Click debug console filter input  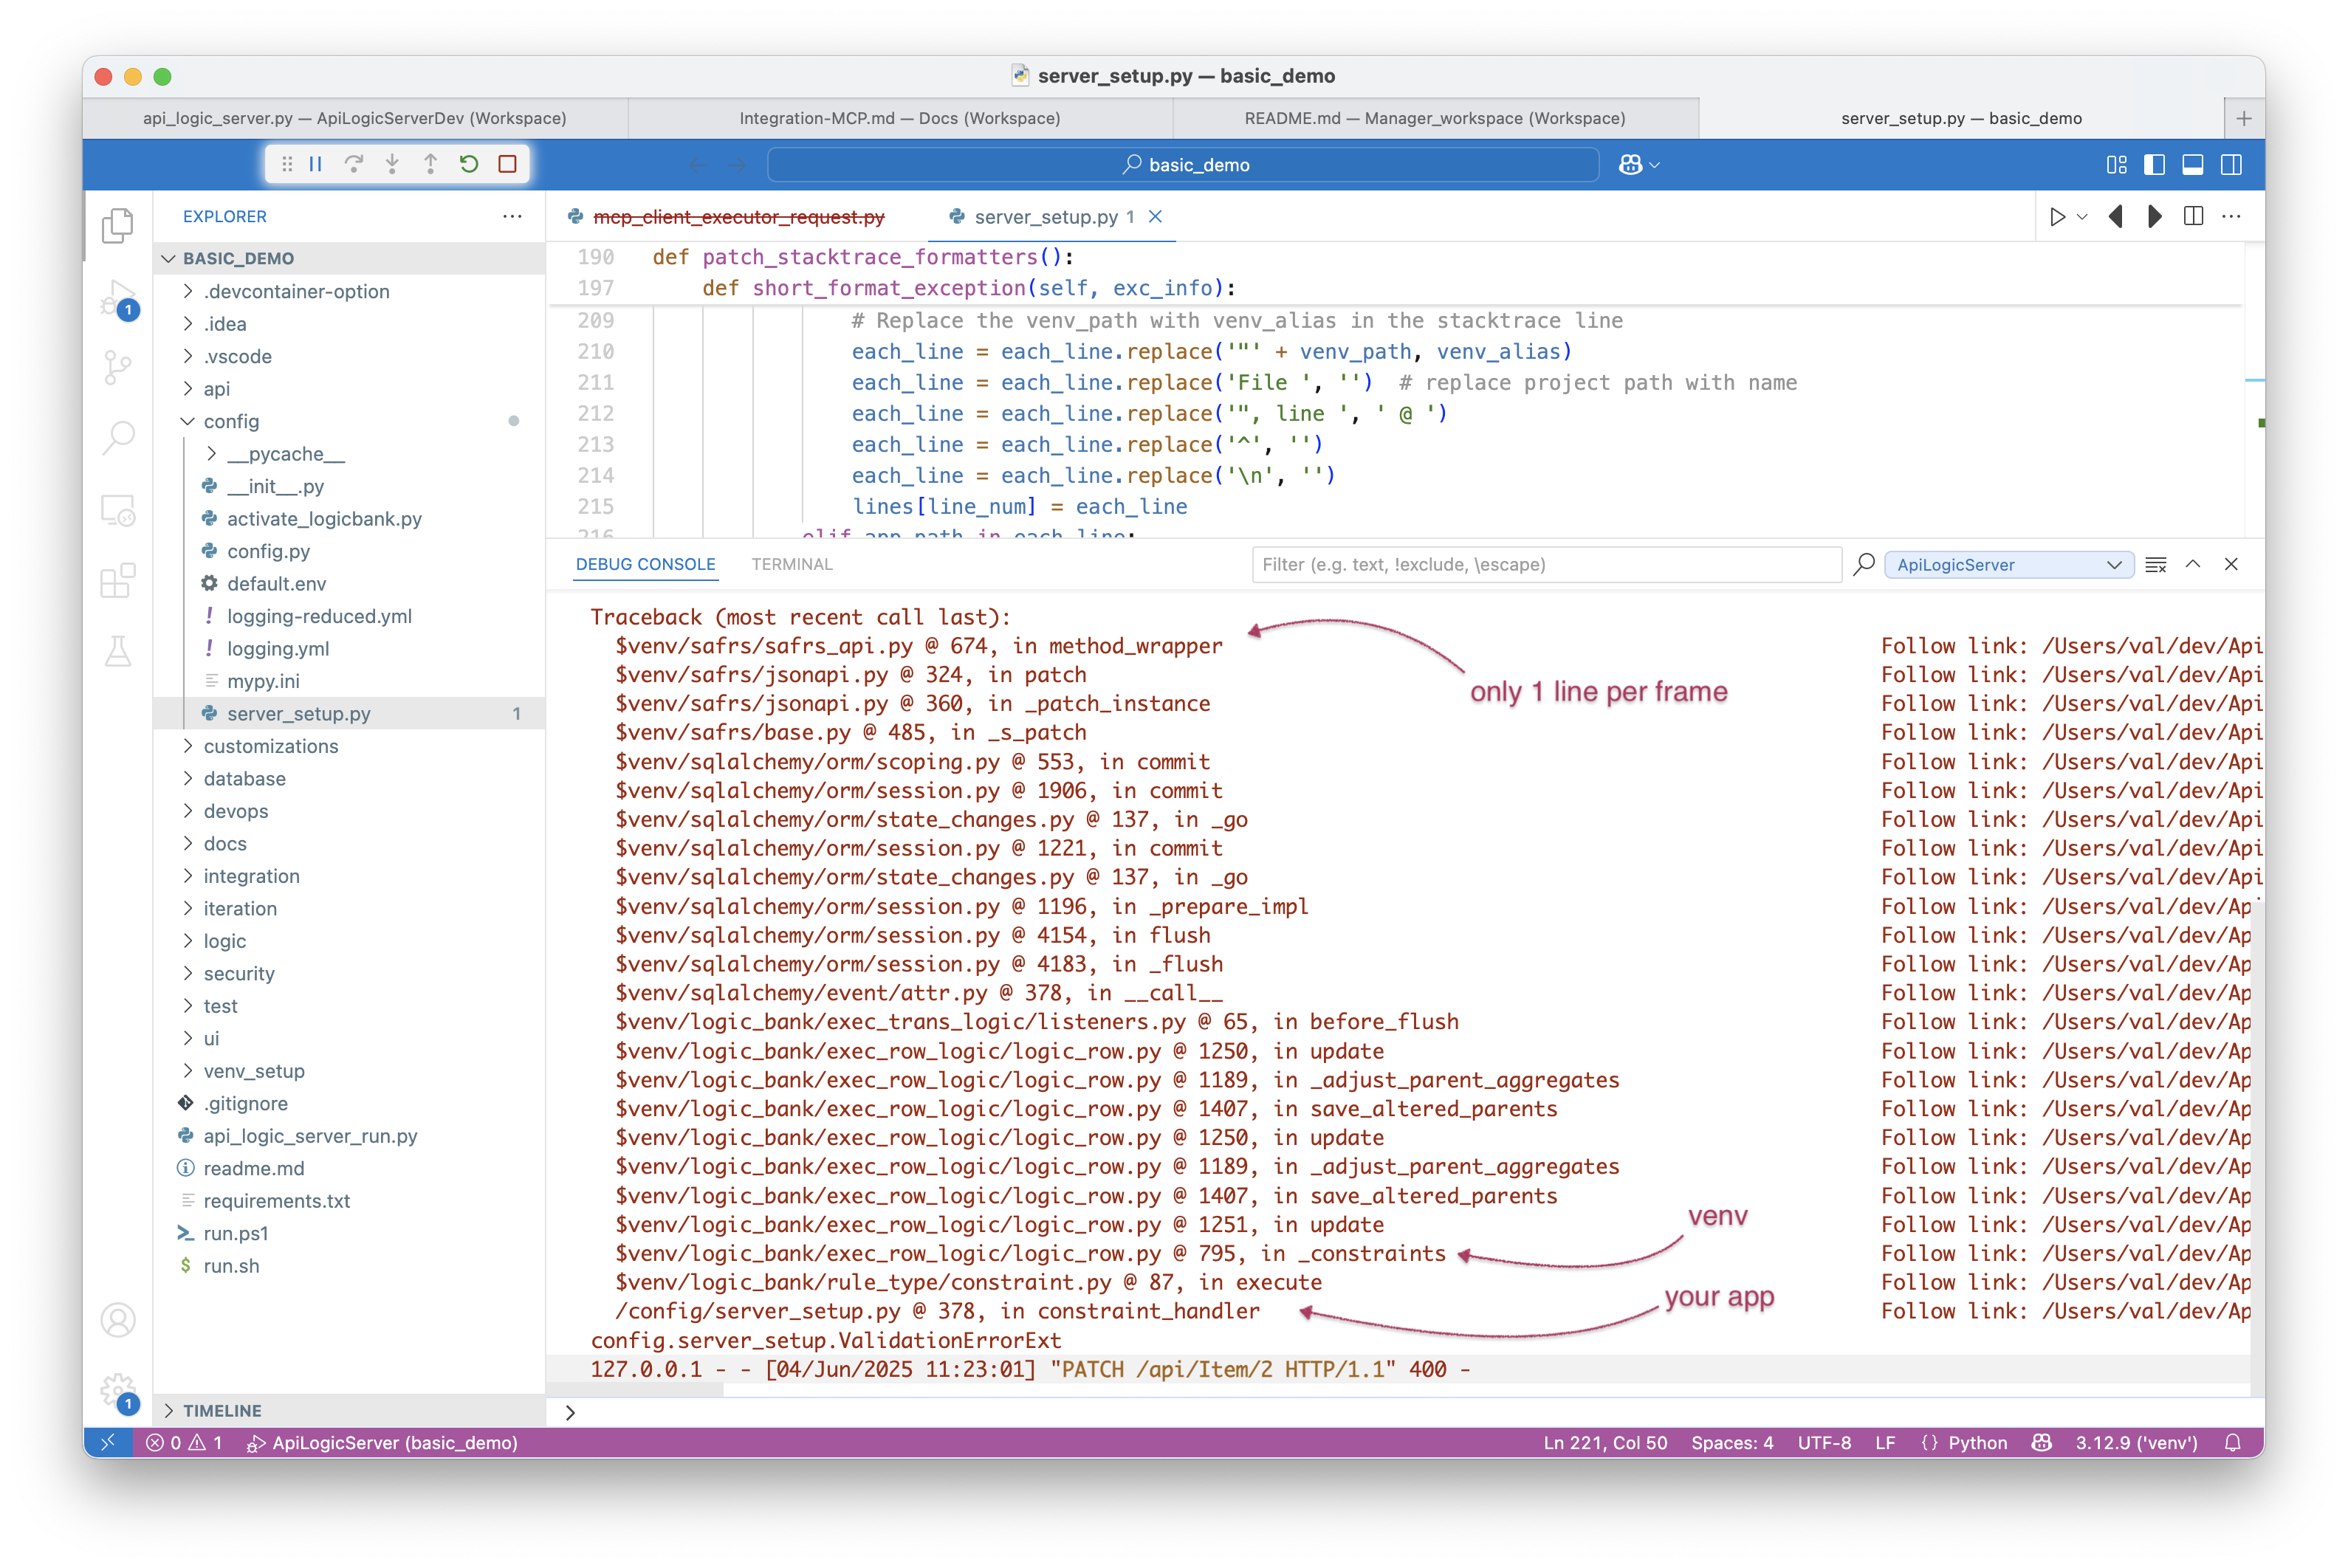(1546, 564)
